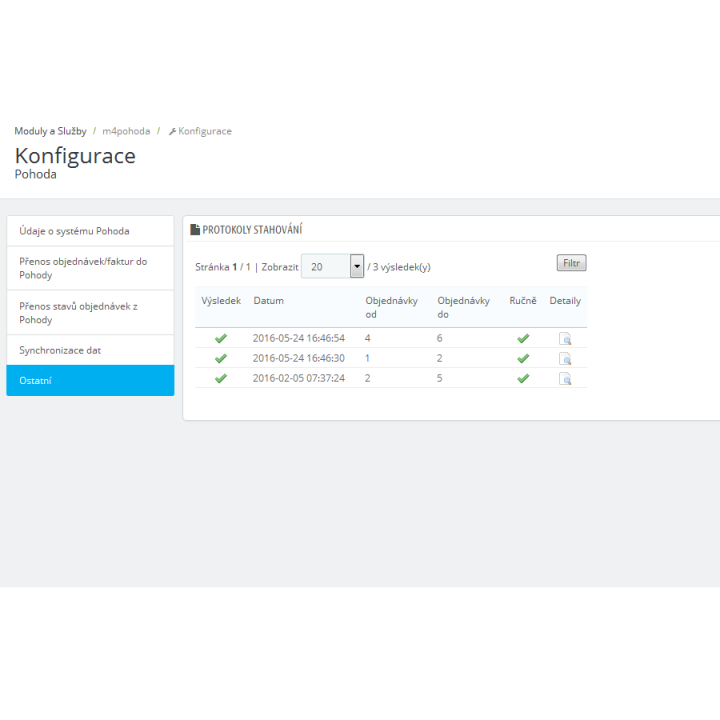Open the combo box showing 20
Image resolution: width=720 pixels, height=720 pixels.
tap(332, 266)
